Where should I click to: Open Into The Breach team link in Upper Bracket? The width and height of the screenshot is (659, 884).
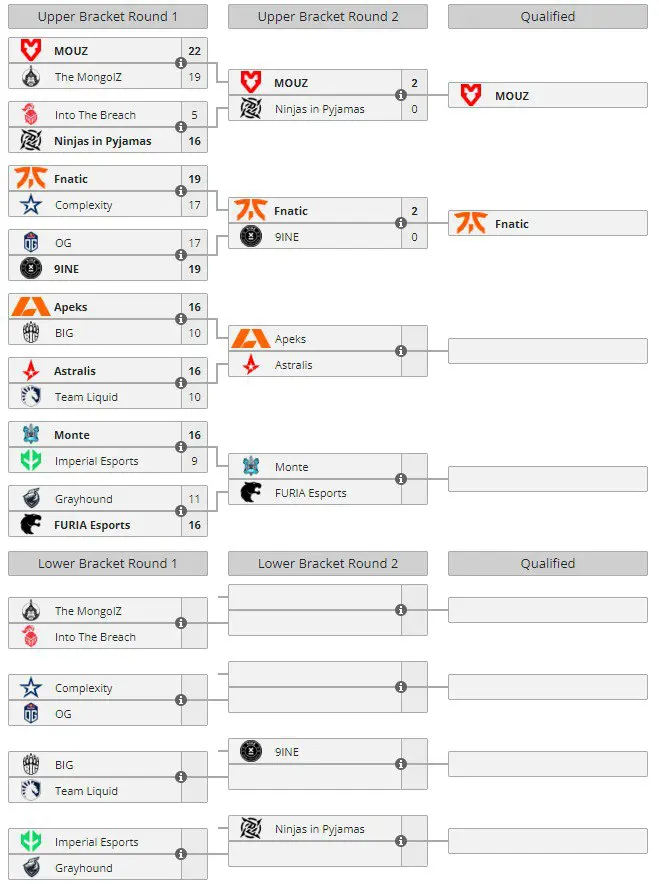95,115
